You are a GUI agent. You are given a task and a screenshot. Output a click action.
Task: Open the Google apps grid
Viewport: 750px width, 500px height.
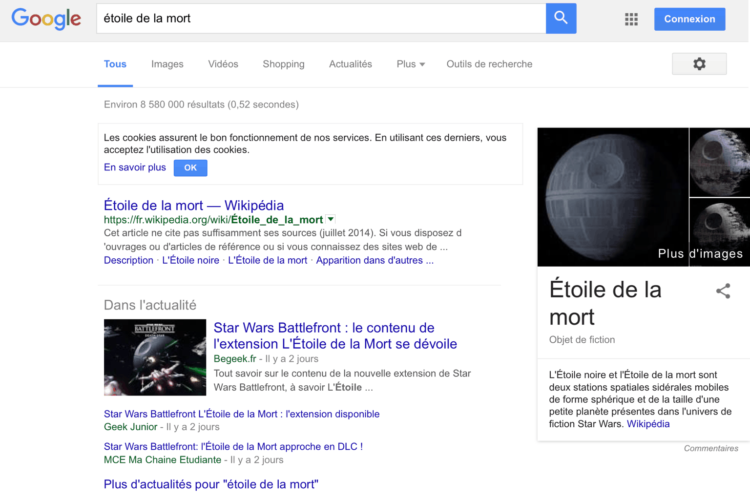pos(631,19)
